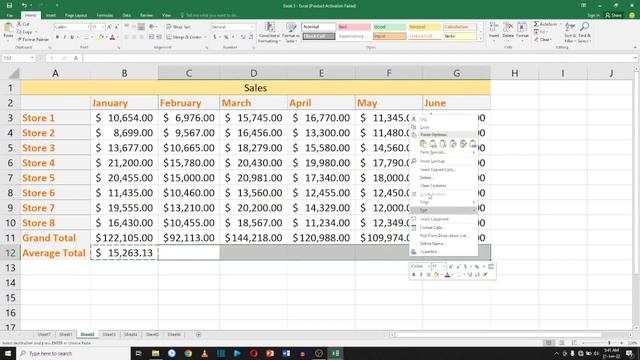Toggle Wrap Text
Image resolution: width=640 pixels, height=360 pixels.
[178, 27]
